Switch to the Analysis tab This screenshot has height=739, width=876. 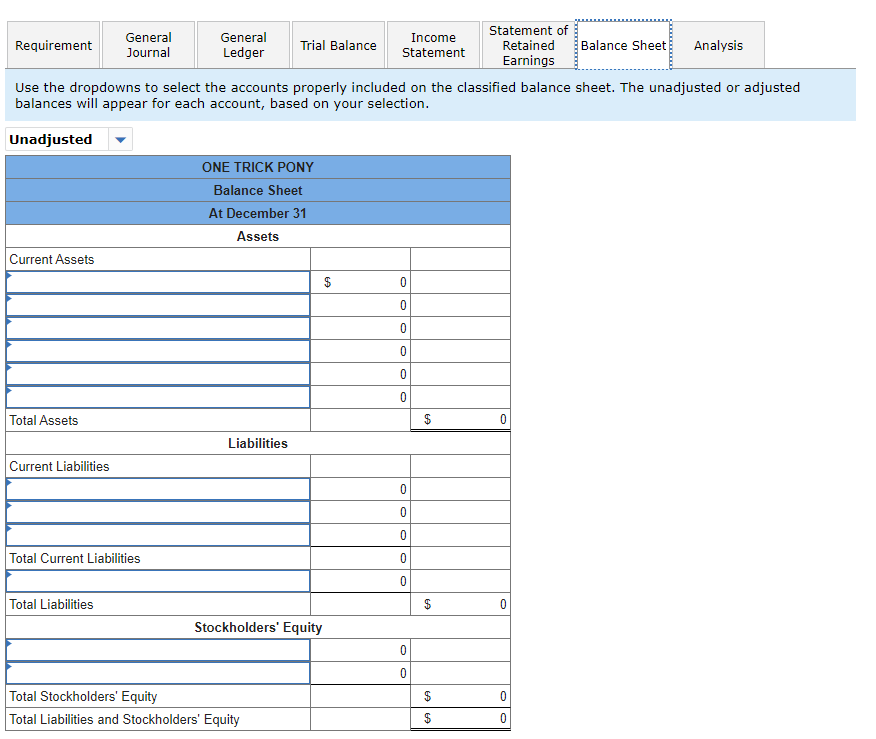[x=717, y=44]
